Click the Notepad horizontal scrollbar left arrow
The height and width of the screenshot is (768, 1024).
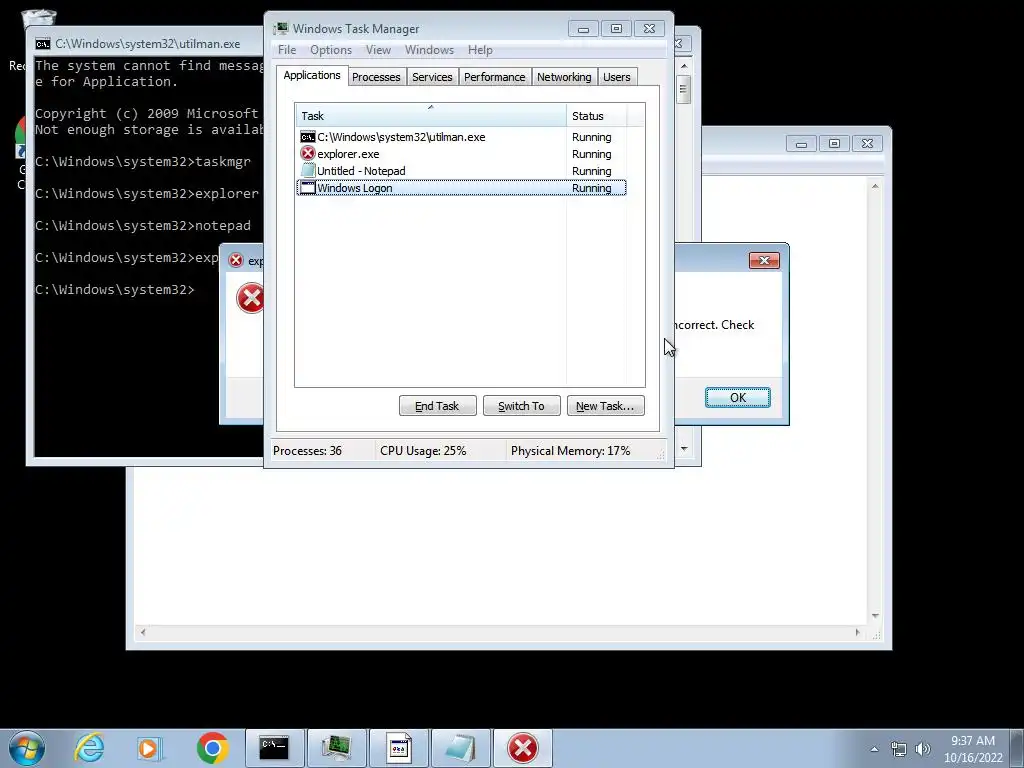[x=143, y=632]
